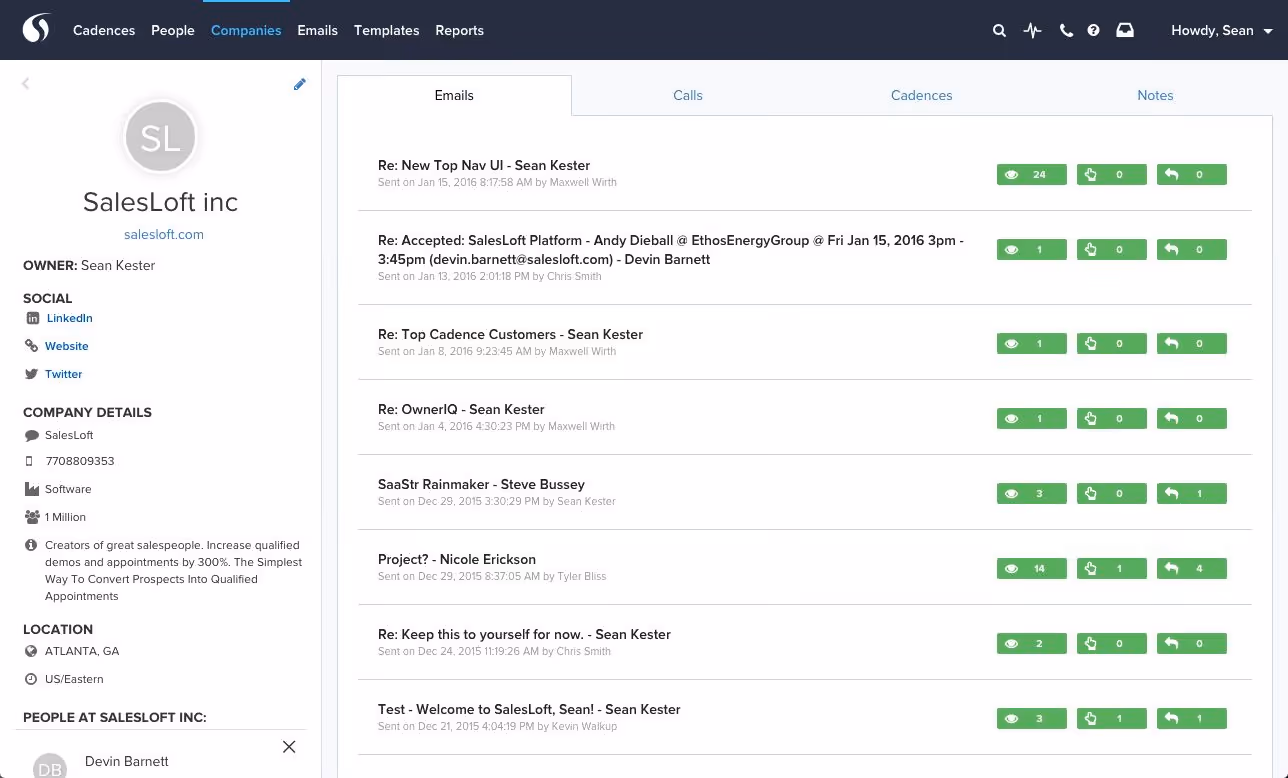Open the Twitter link
Viewport: 1288px width, 778px height.
64,374
